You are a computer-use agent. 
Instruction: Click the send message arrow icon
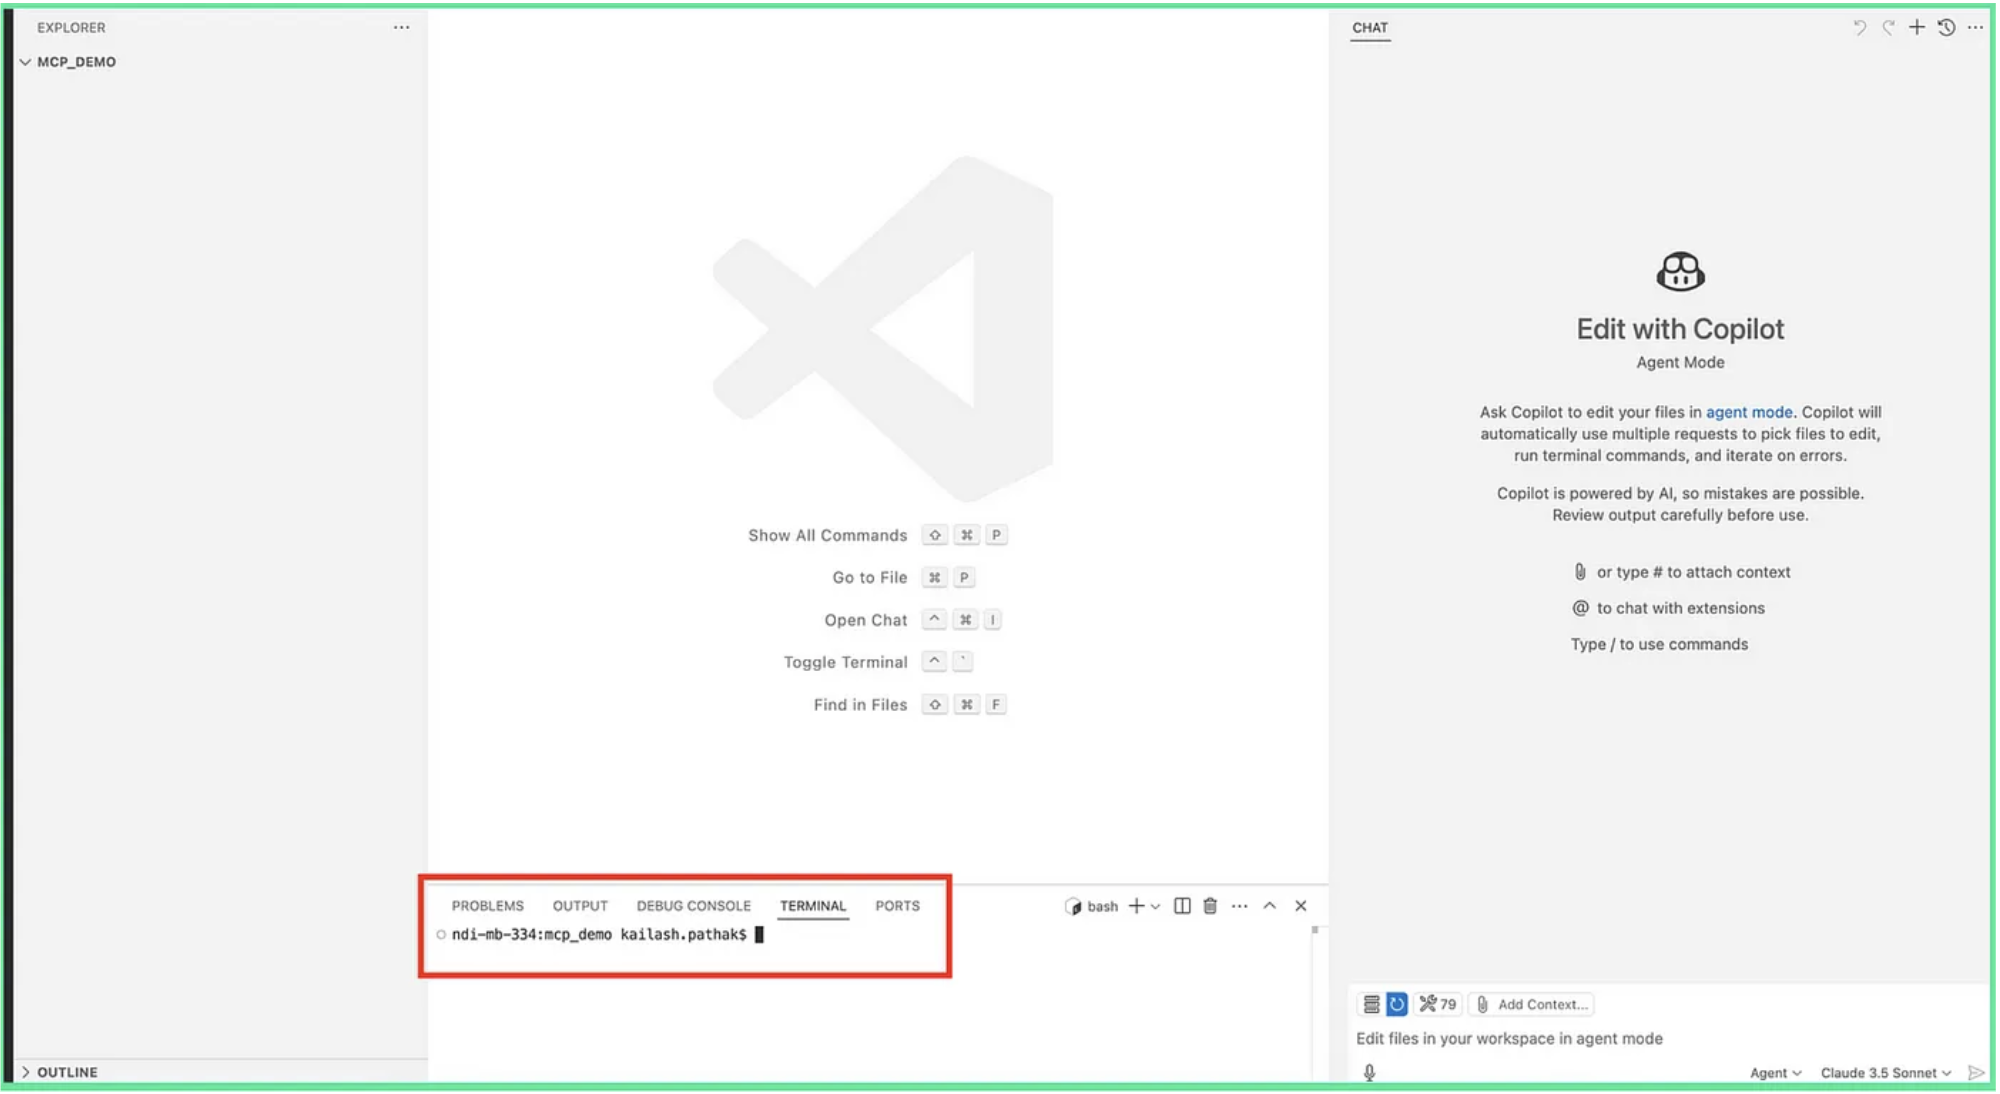[x=1975, y=1071]
